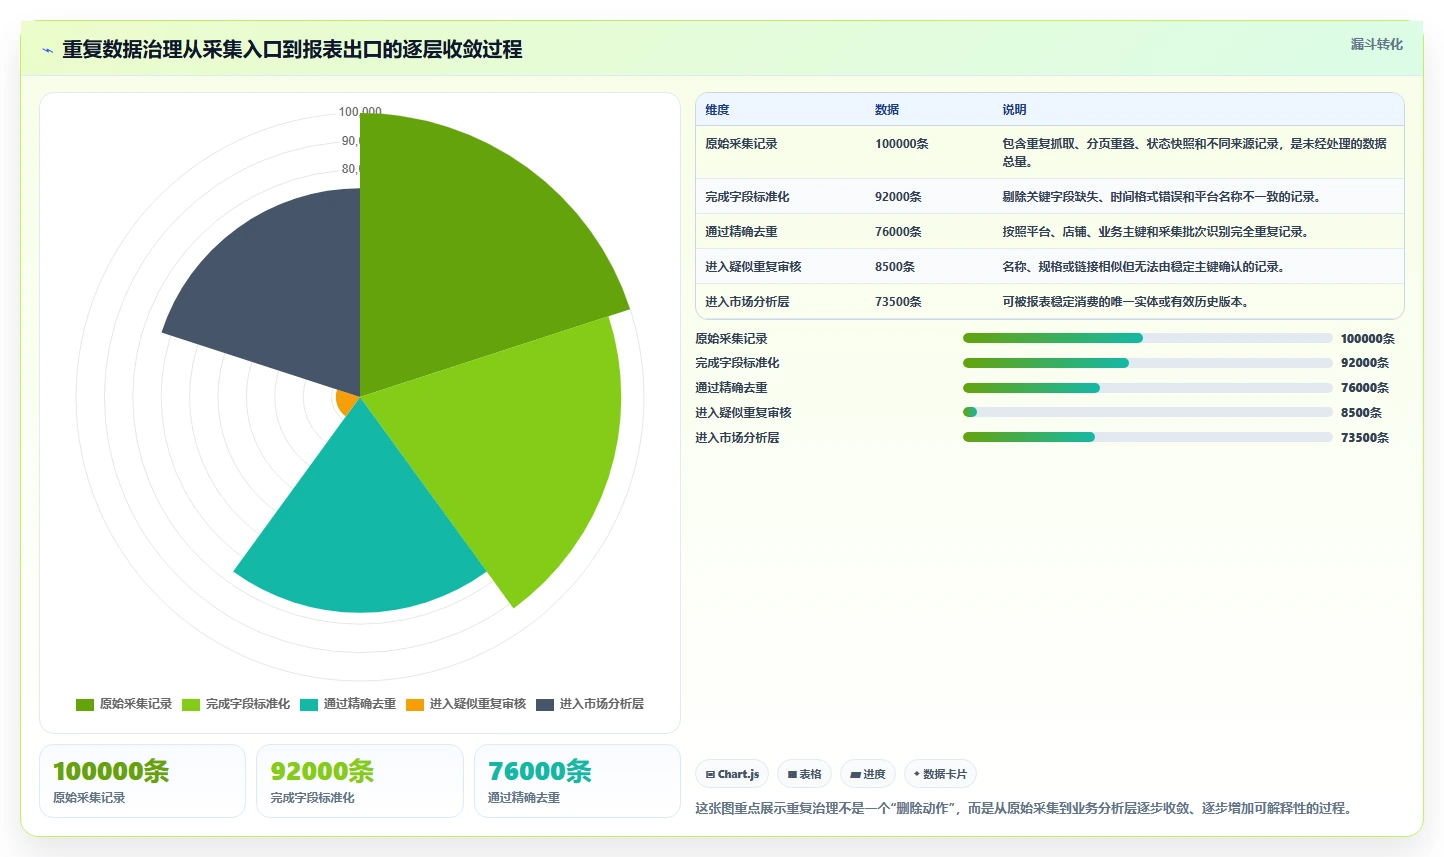The image size is (1444, 857).
Task: Click the 完成字段标准化 progress bar
Action: (x=1147, y=363)
